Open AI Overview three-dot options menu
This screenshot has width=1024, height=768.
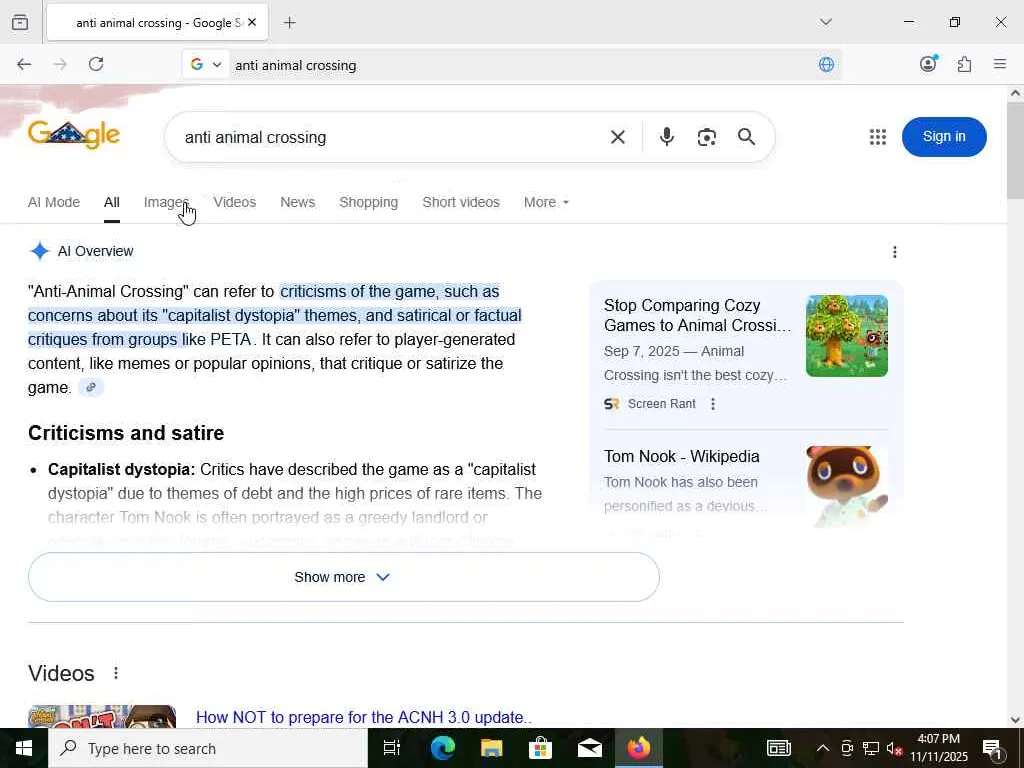click(x=895, y=252)
